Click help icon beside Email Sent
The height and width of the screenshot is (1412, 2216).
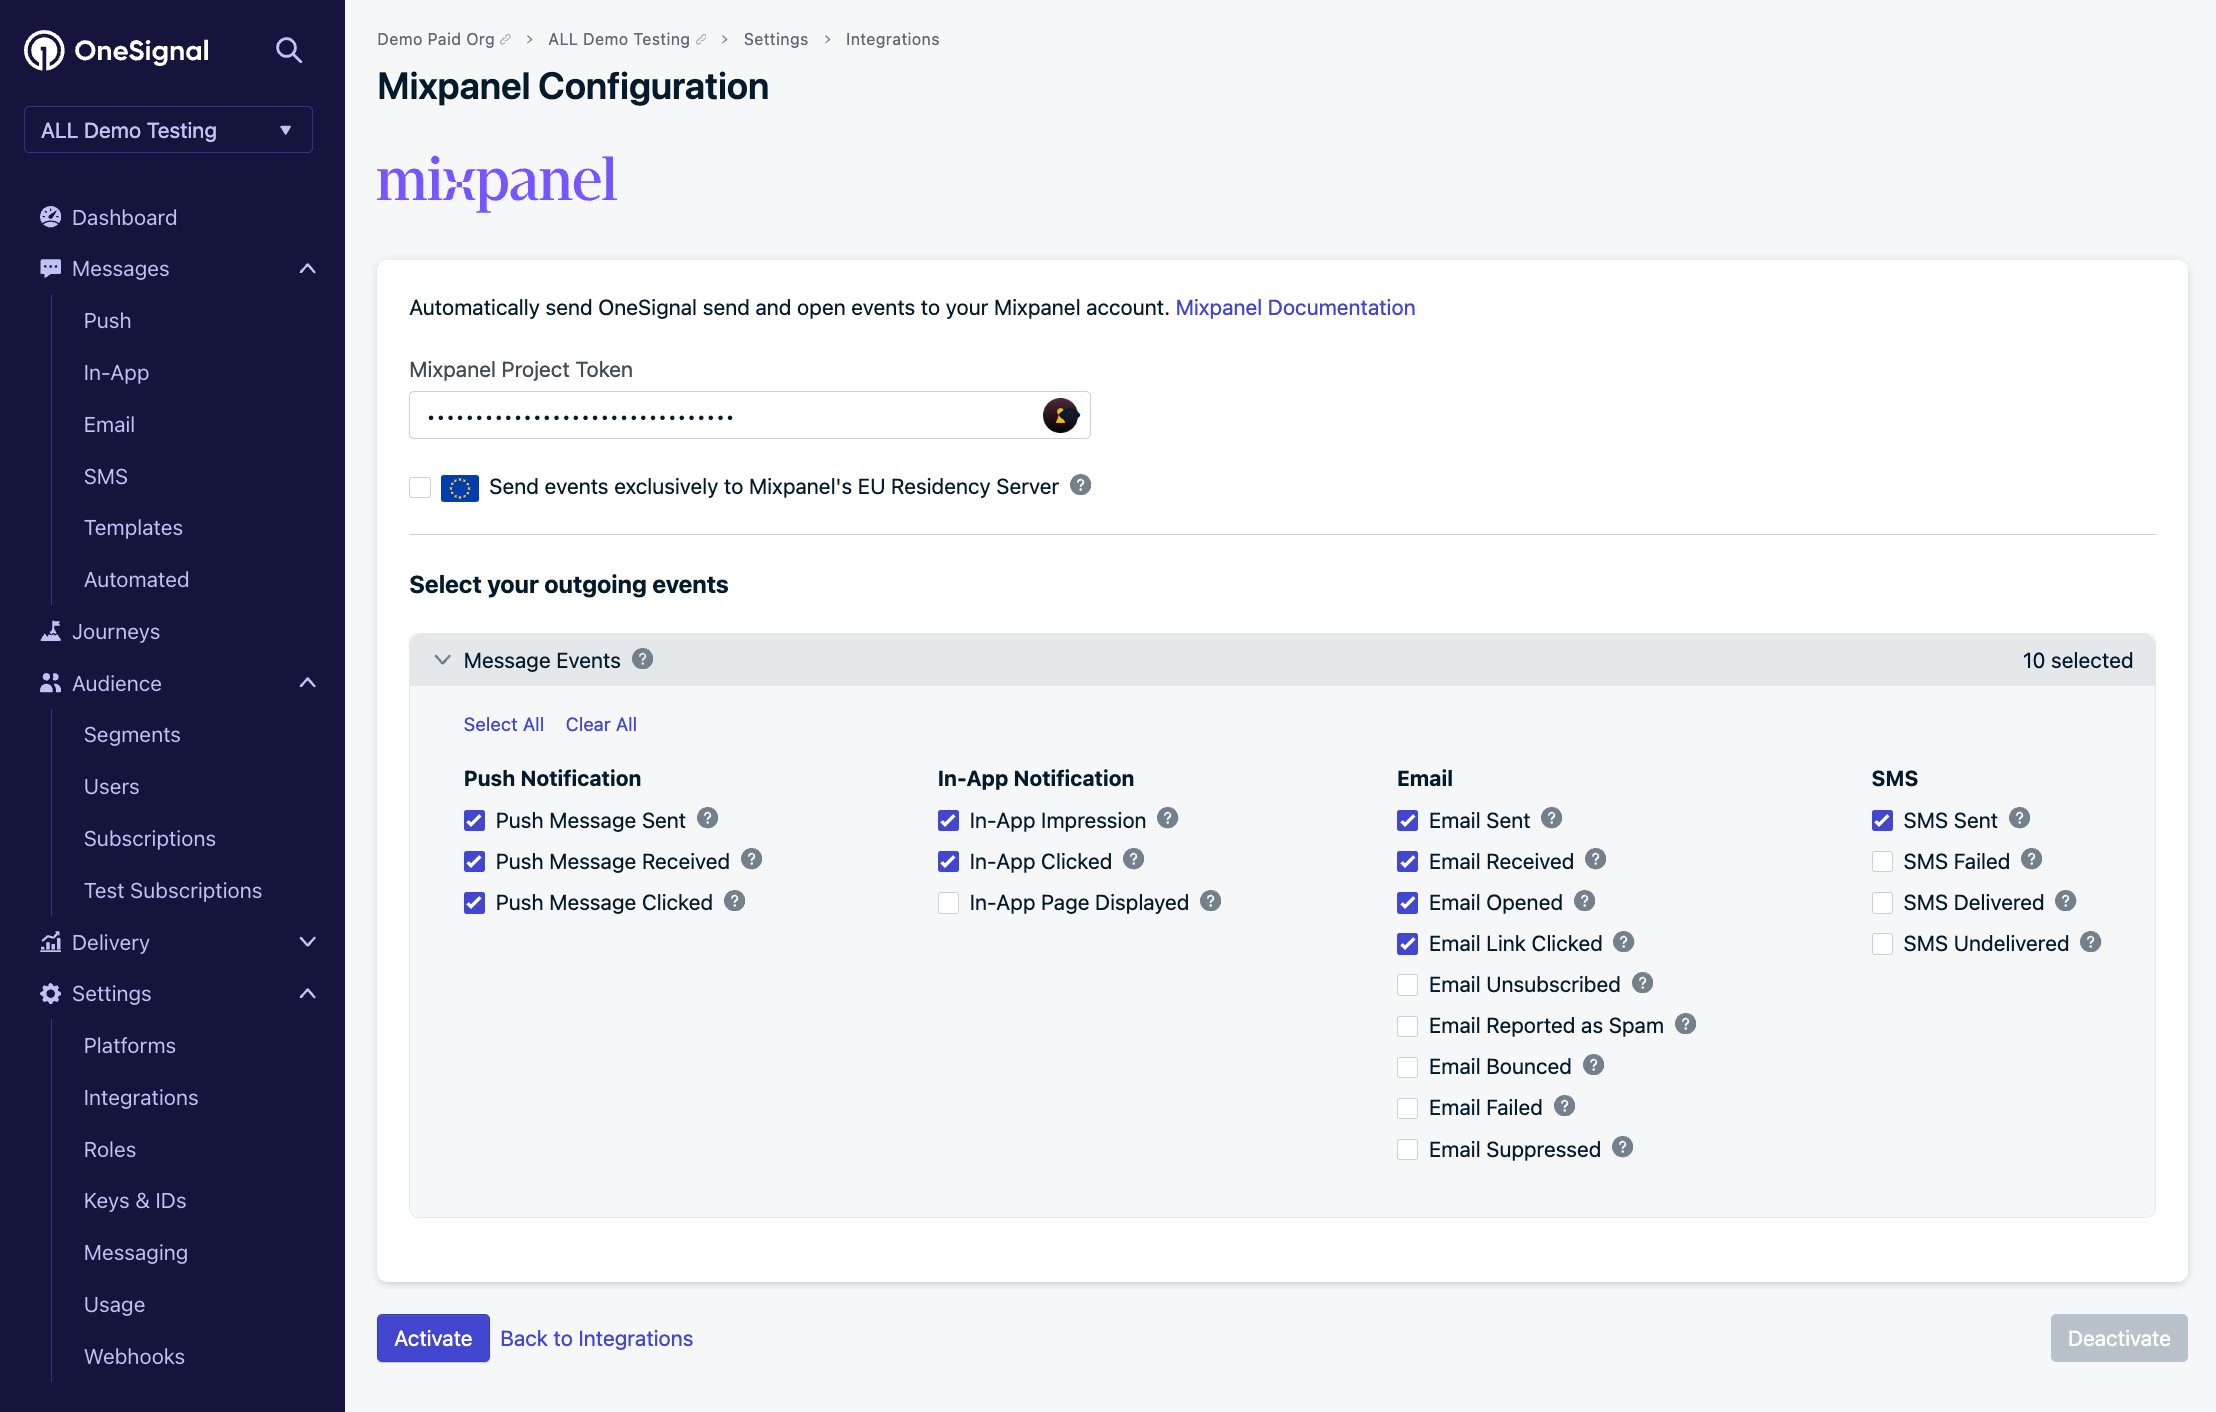[1552, 818]
